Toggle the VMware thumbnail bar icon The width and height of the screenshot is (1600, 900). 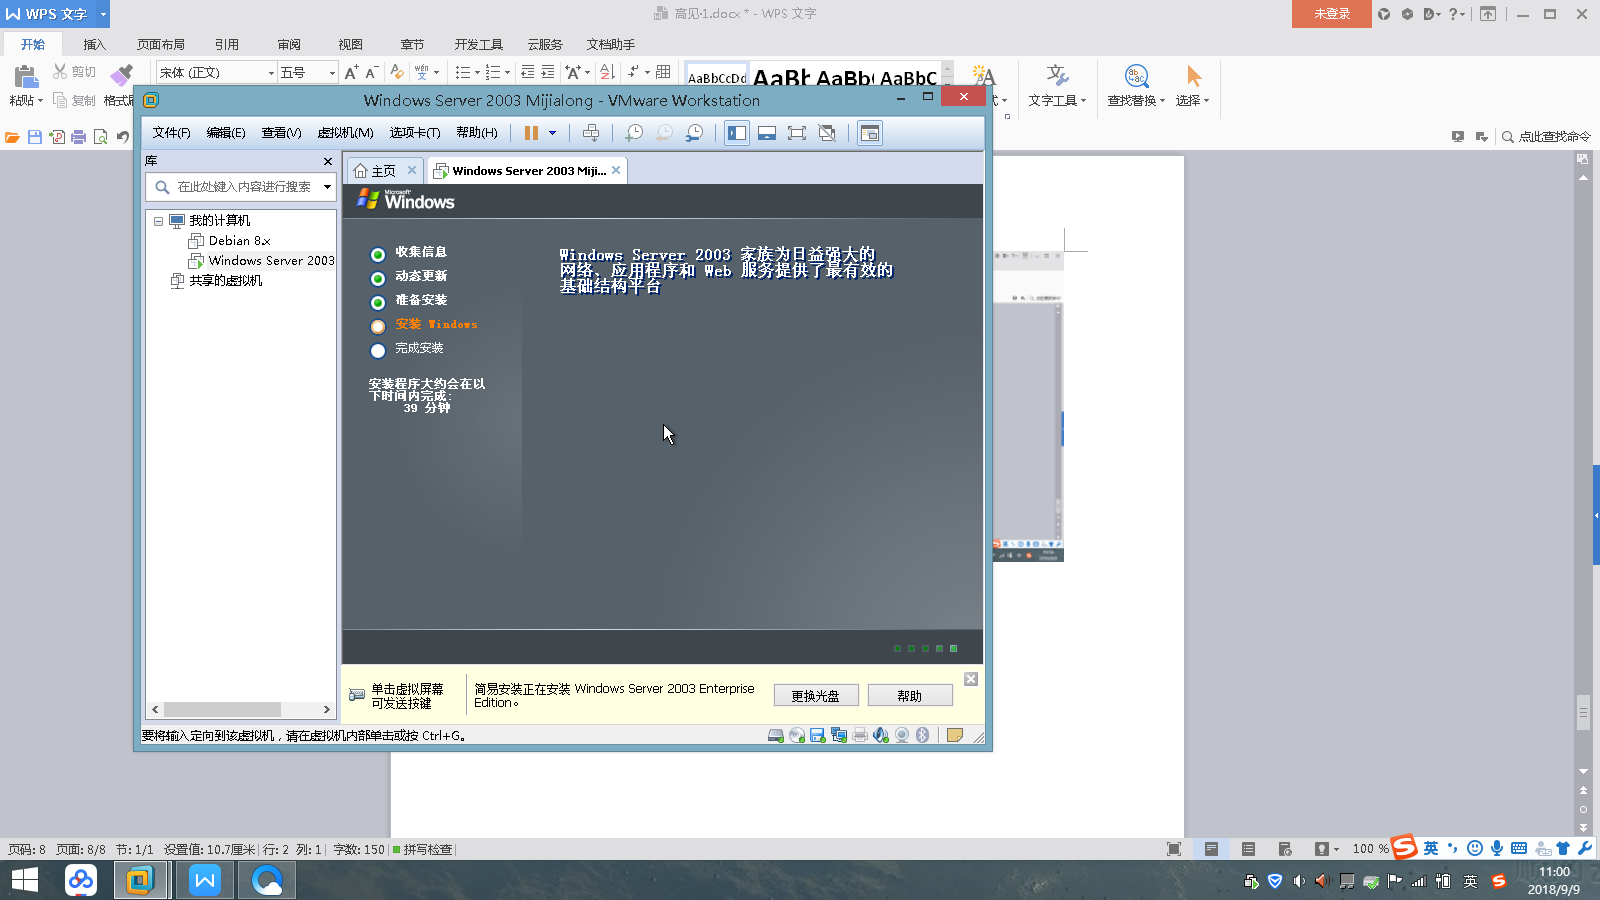click(x=767, y=133)
